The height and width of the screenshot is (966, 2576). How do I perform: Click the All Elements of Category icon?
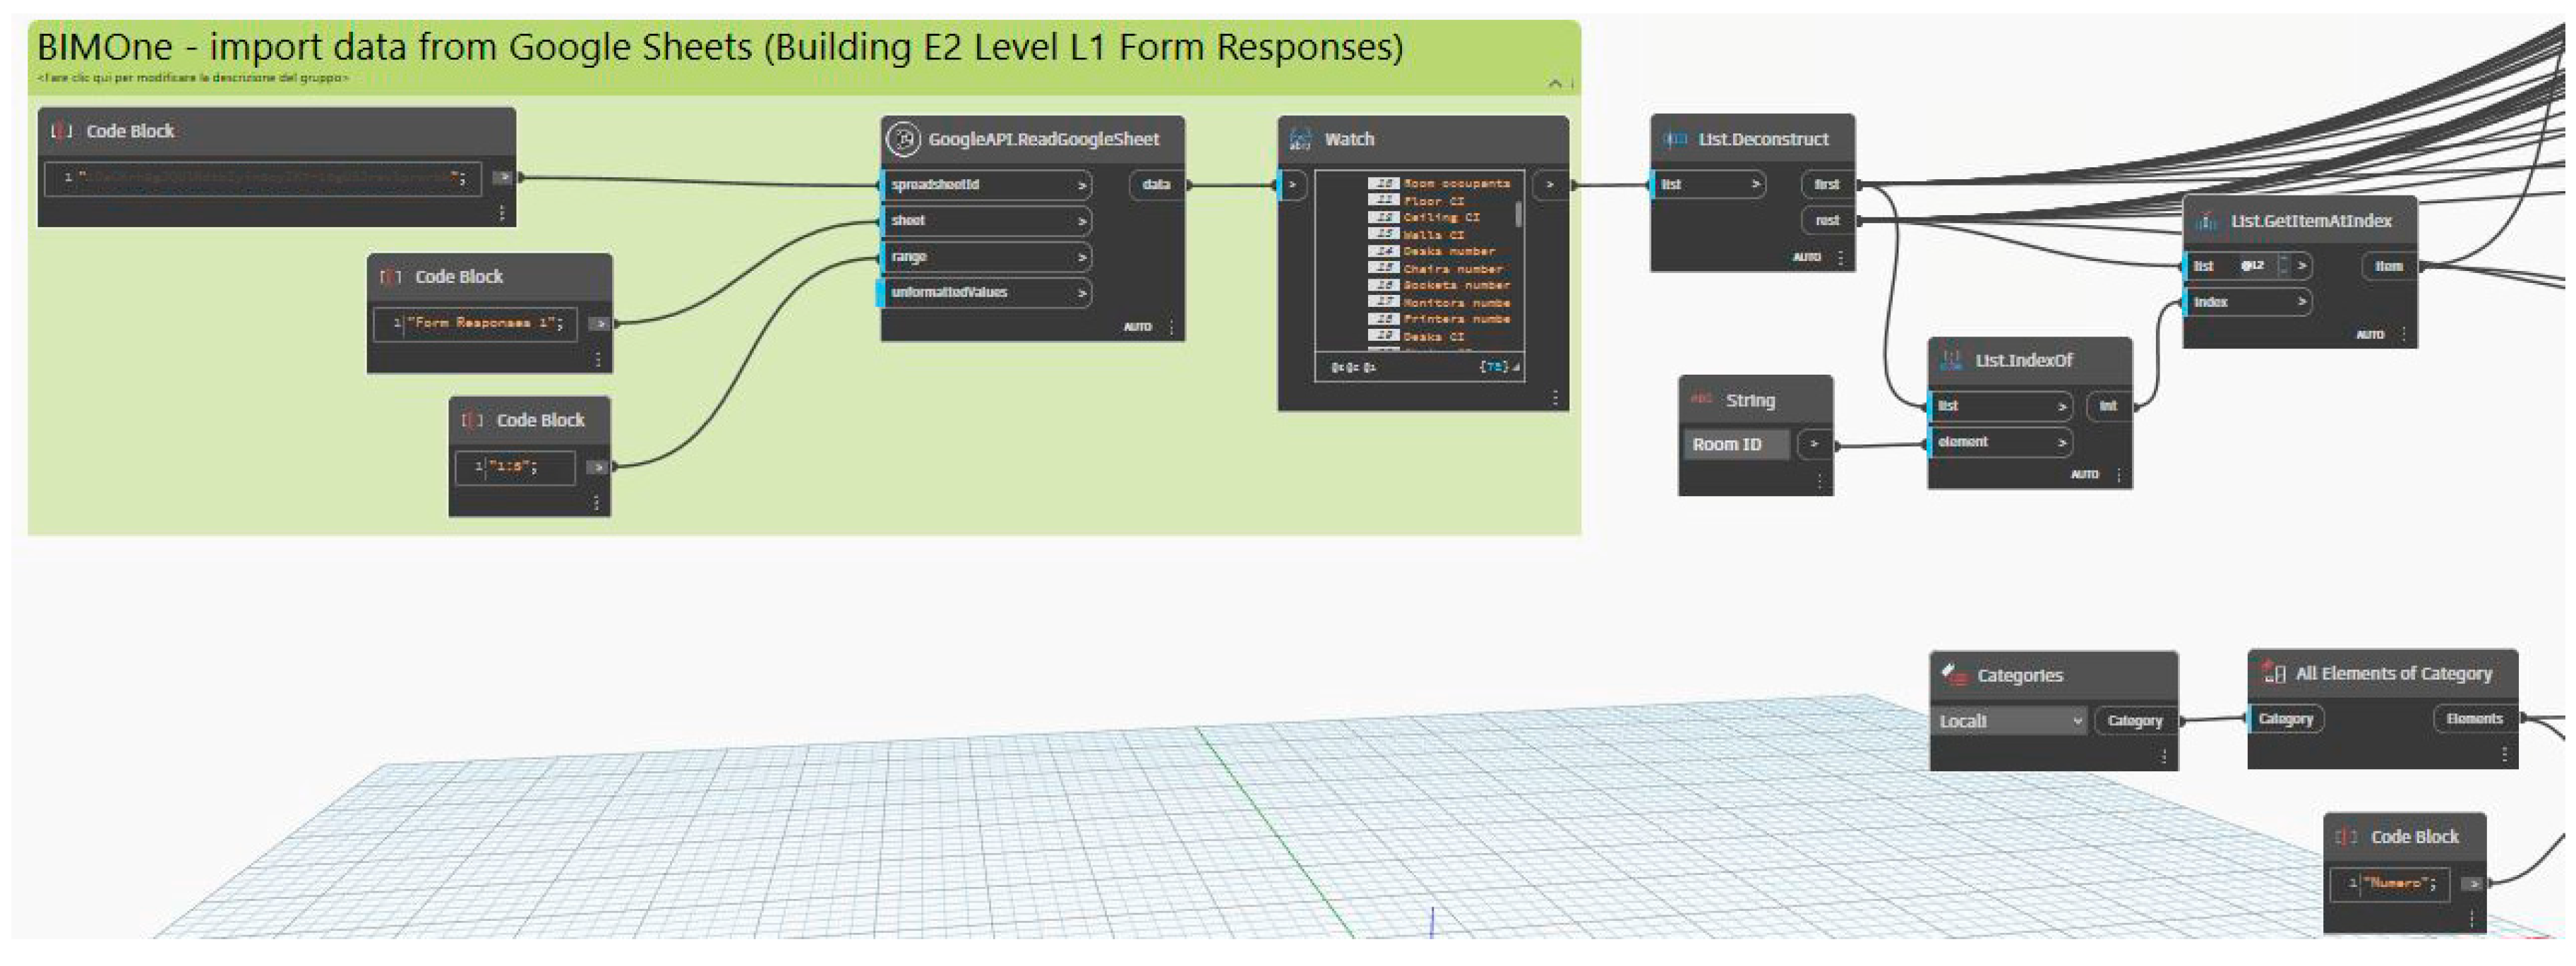[x=2274, y=672]
